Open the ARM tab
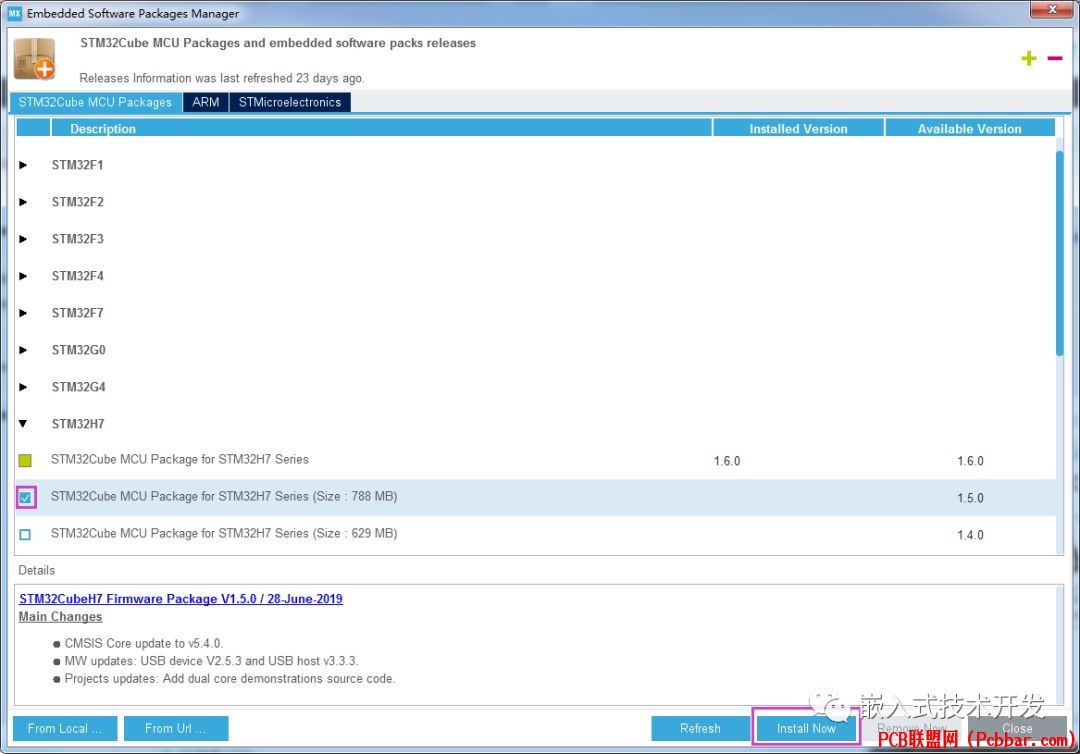The height and width of the screenshot is (754, 1080). (x=205, y=102)
